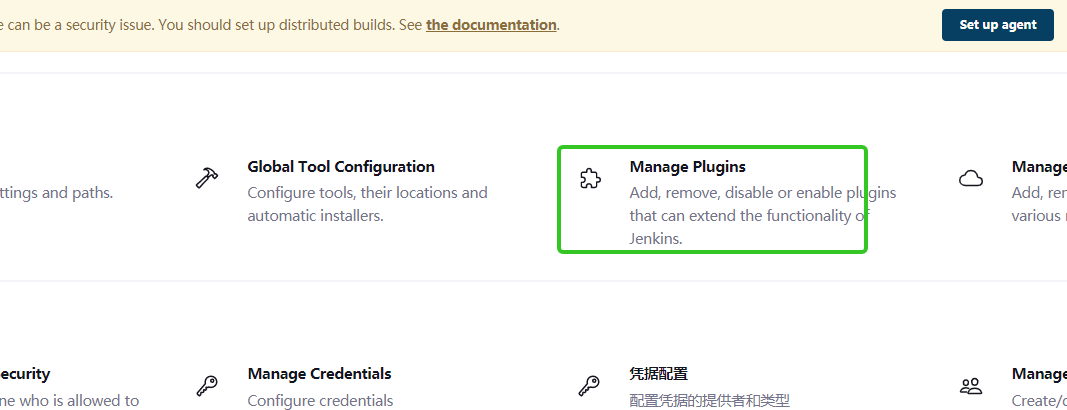
Task: Open the Global Tool Configuration heading
Action: coord(341,167)
